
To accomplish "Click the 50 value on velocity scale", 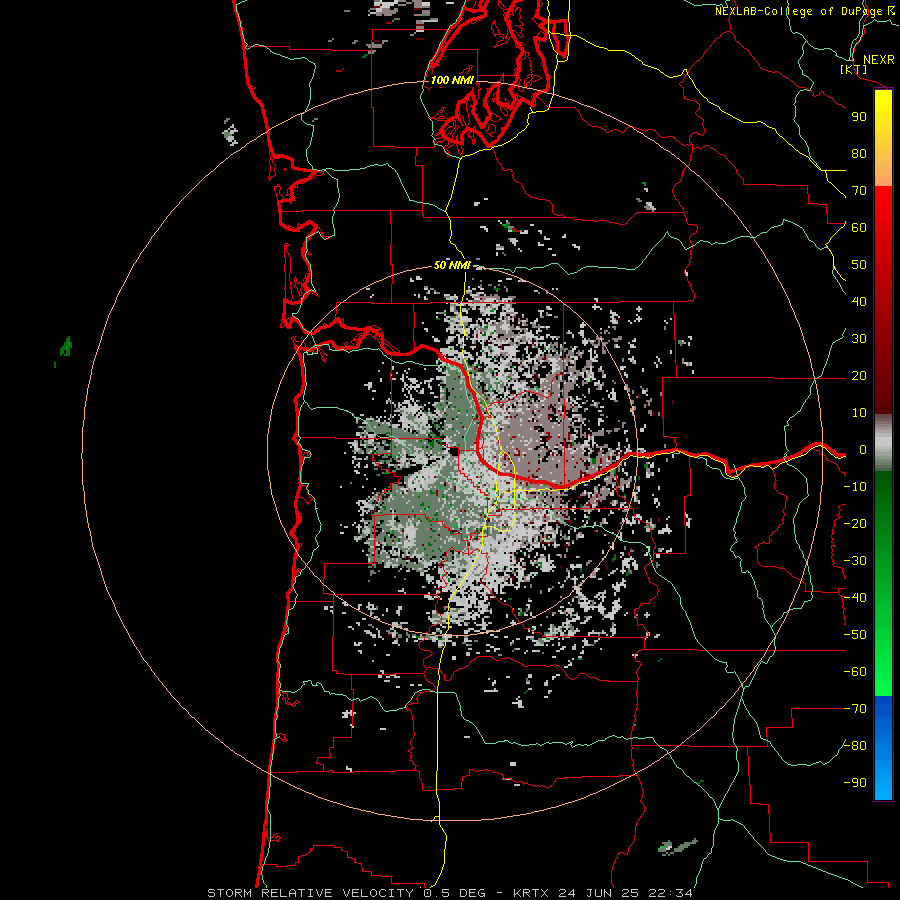I will [x=859, y=265].
